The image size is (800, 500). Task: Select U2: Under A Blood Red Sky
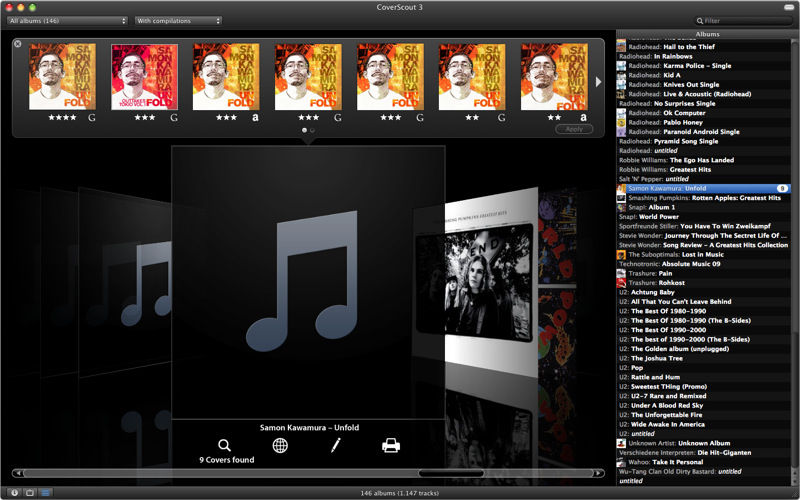pyautogui.click(x=704, y=406)
